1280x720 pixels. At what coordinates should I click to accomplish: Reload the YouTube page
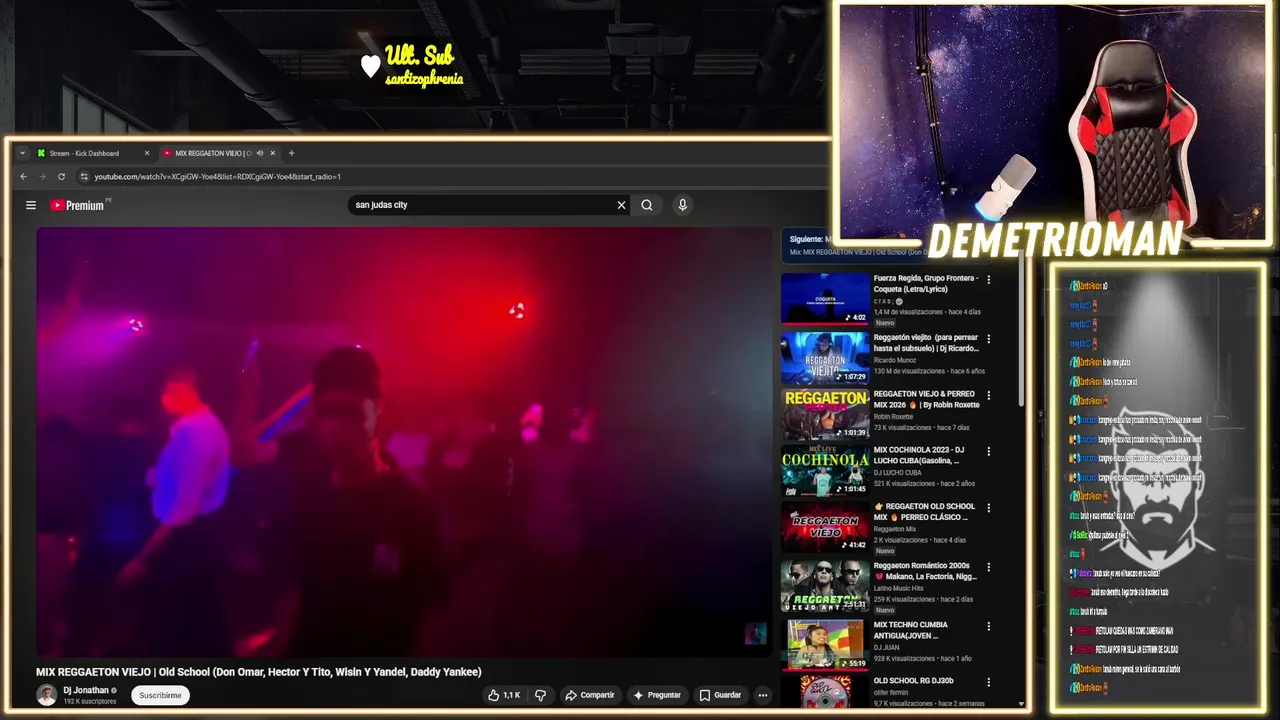point(61,177)
